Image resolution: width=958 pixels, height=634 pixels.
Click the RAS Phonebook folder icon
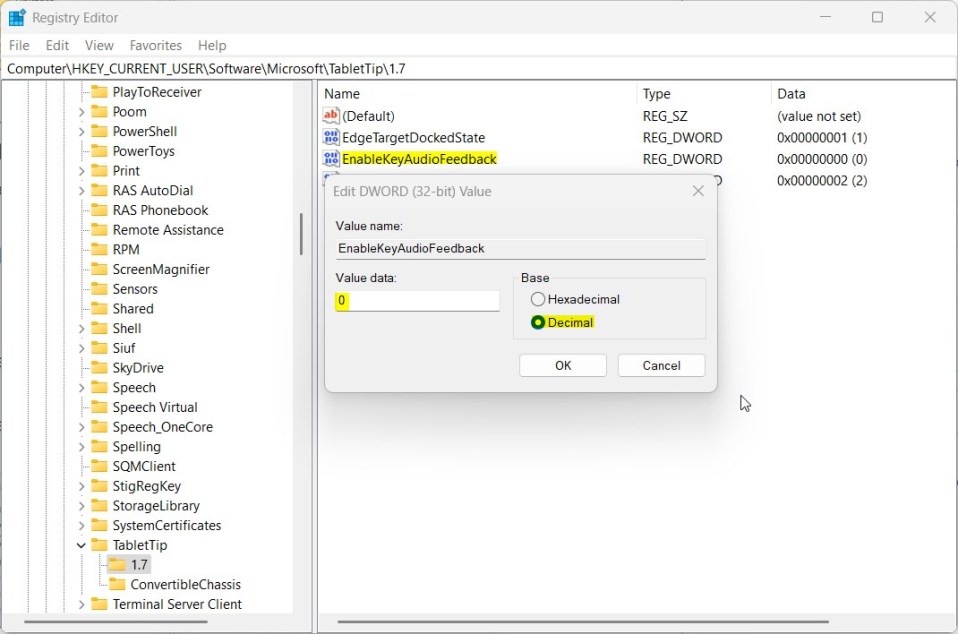tap(98, 210)
